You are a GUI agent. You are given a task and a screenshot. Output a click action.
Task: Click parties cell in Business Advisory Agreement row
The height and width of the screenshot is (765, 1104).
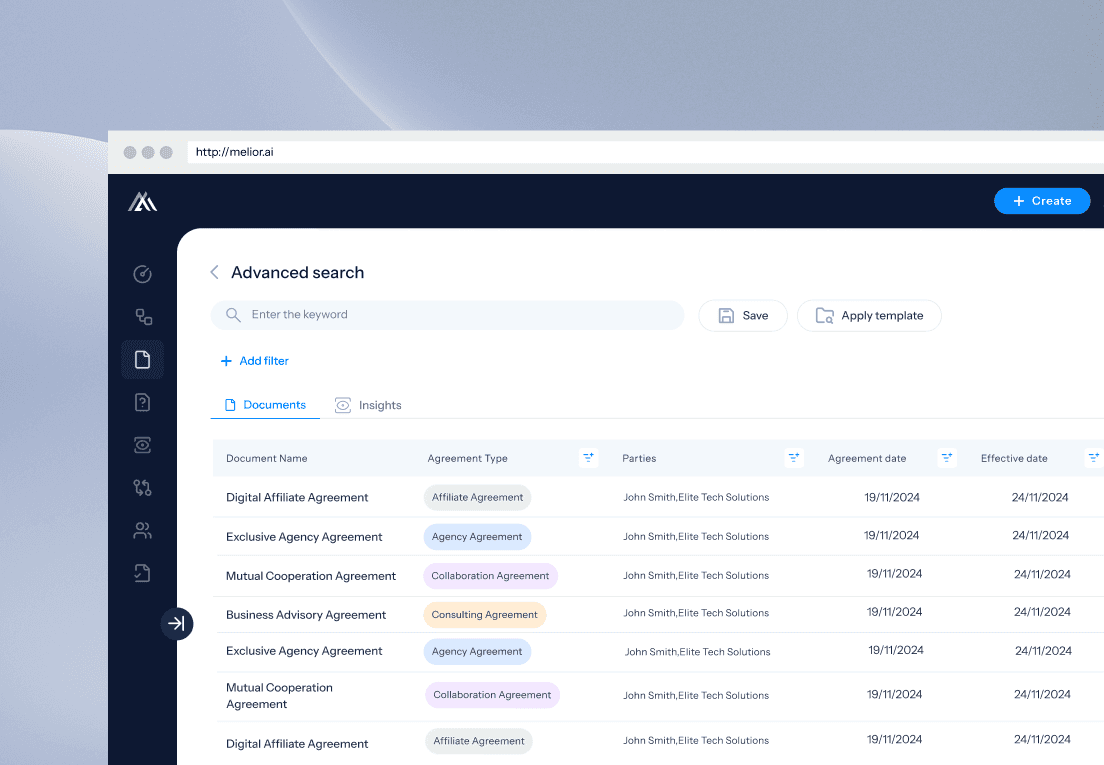point(696,614)
